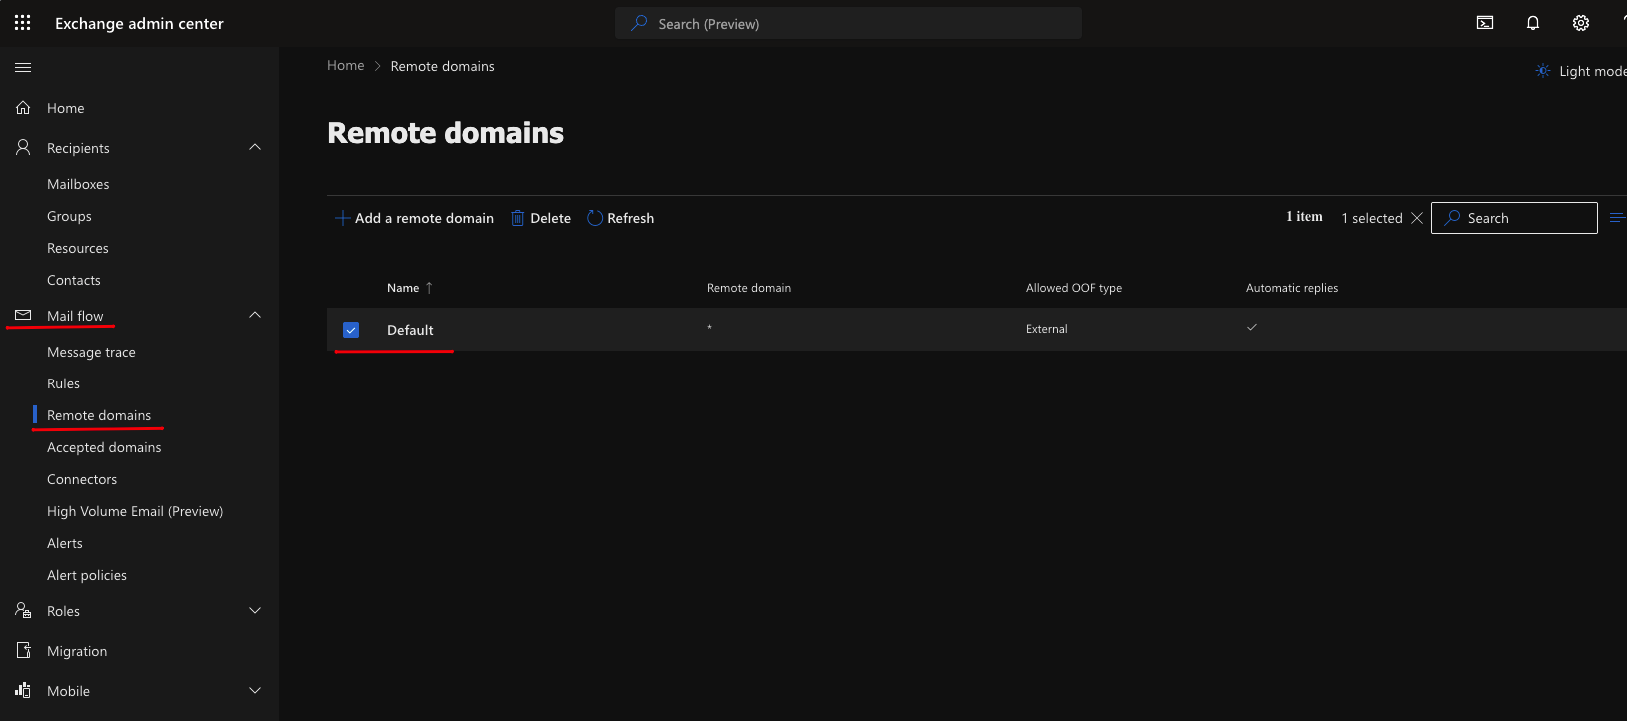Expand the Mobile section chevron
Viewport: 1627px width, 721px height.
tap(255, 691)
